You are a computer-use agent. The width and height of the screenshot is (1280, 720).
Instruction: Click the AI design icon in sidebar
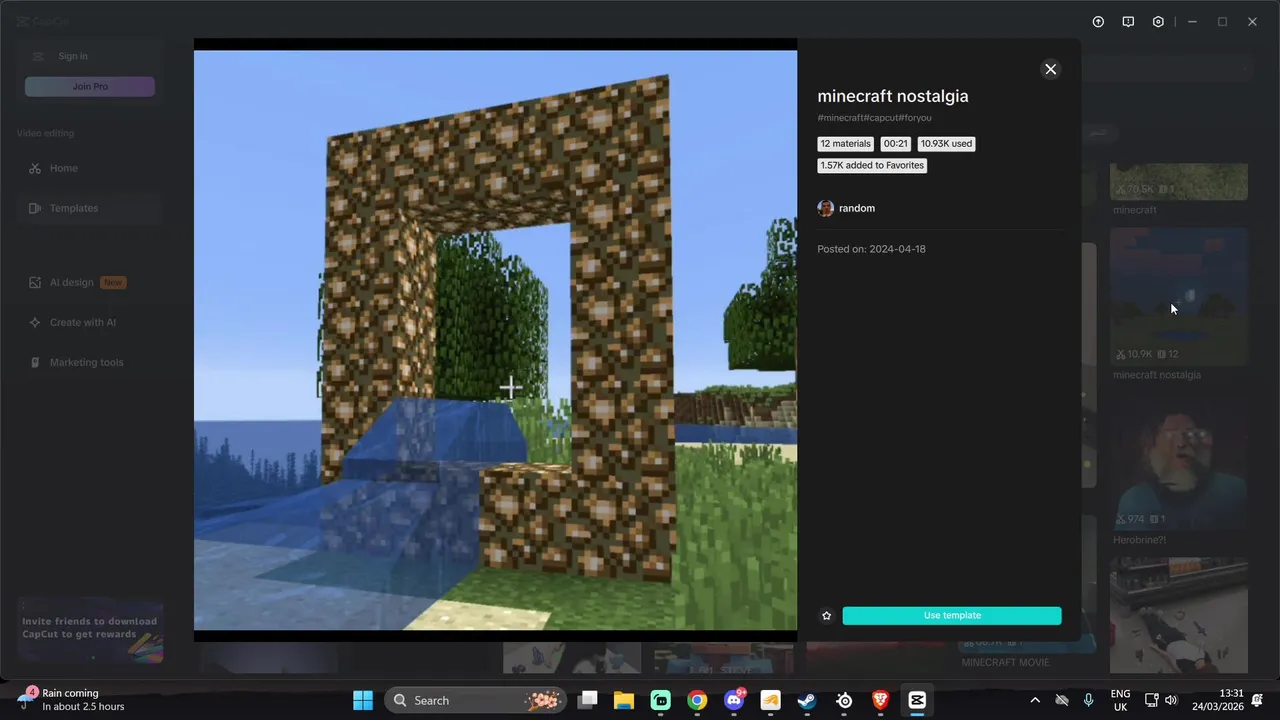[35, 282]
